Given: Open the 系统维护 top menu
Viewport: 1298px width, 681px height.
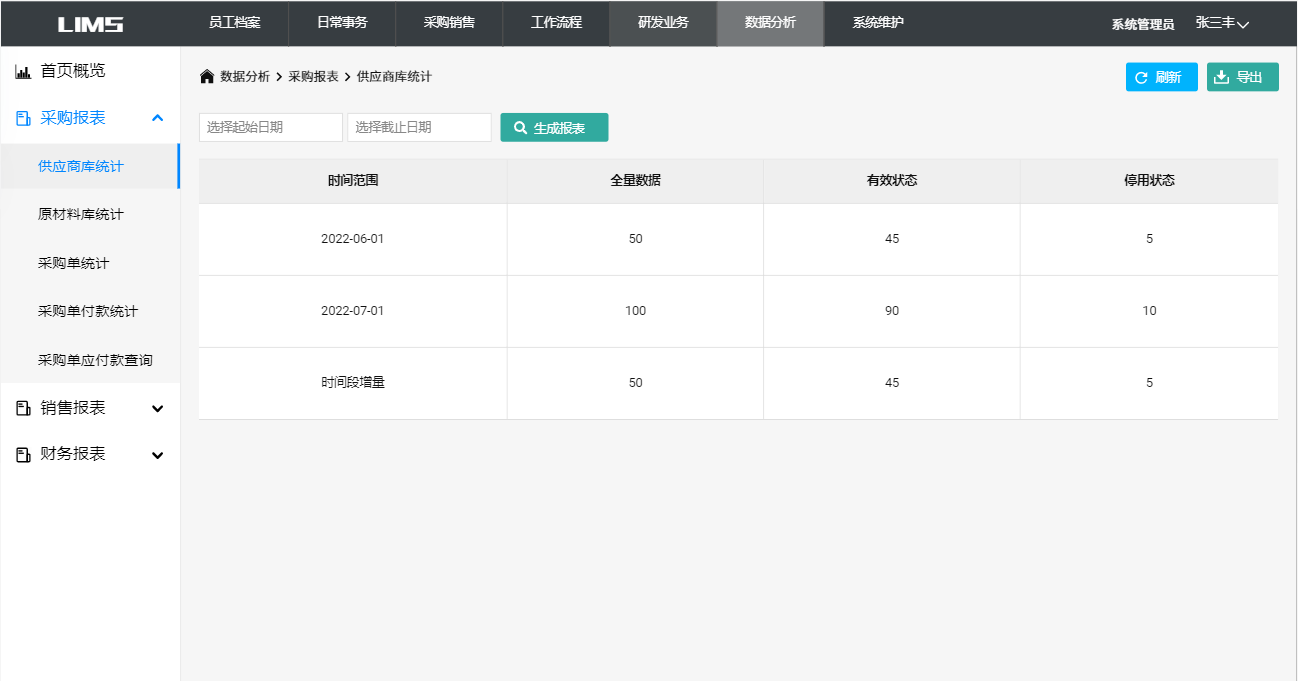Looking at the screenshot, I should 878,23.
